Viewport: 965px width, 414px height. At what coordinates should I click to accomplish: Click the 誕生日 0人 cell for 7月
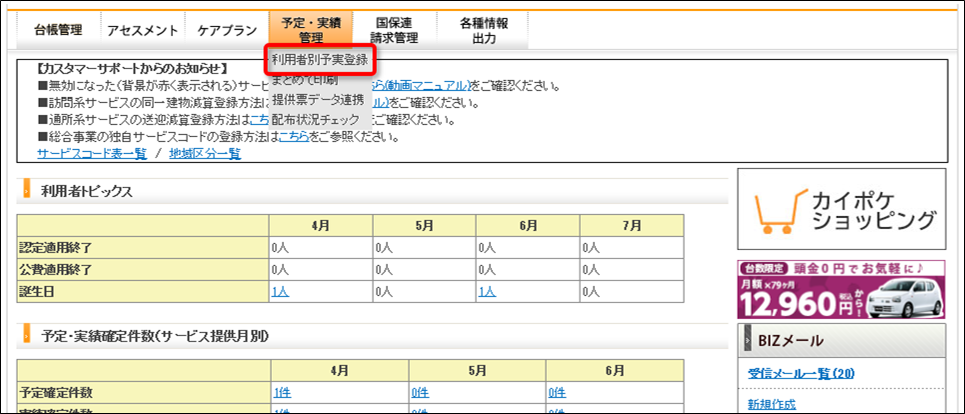tap(631, 292)
